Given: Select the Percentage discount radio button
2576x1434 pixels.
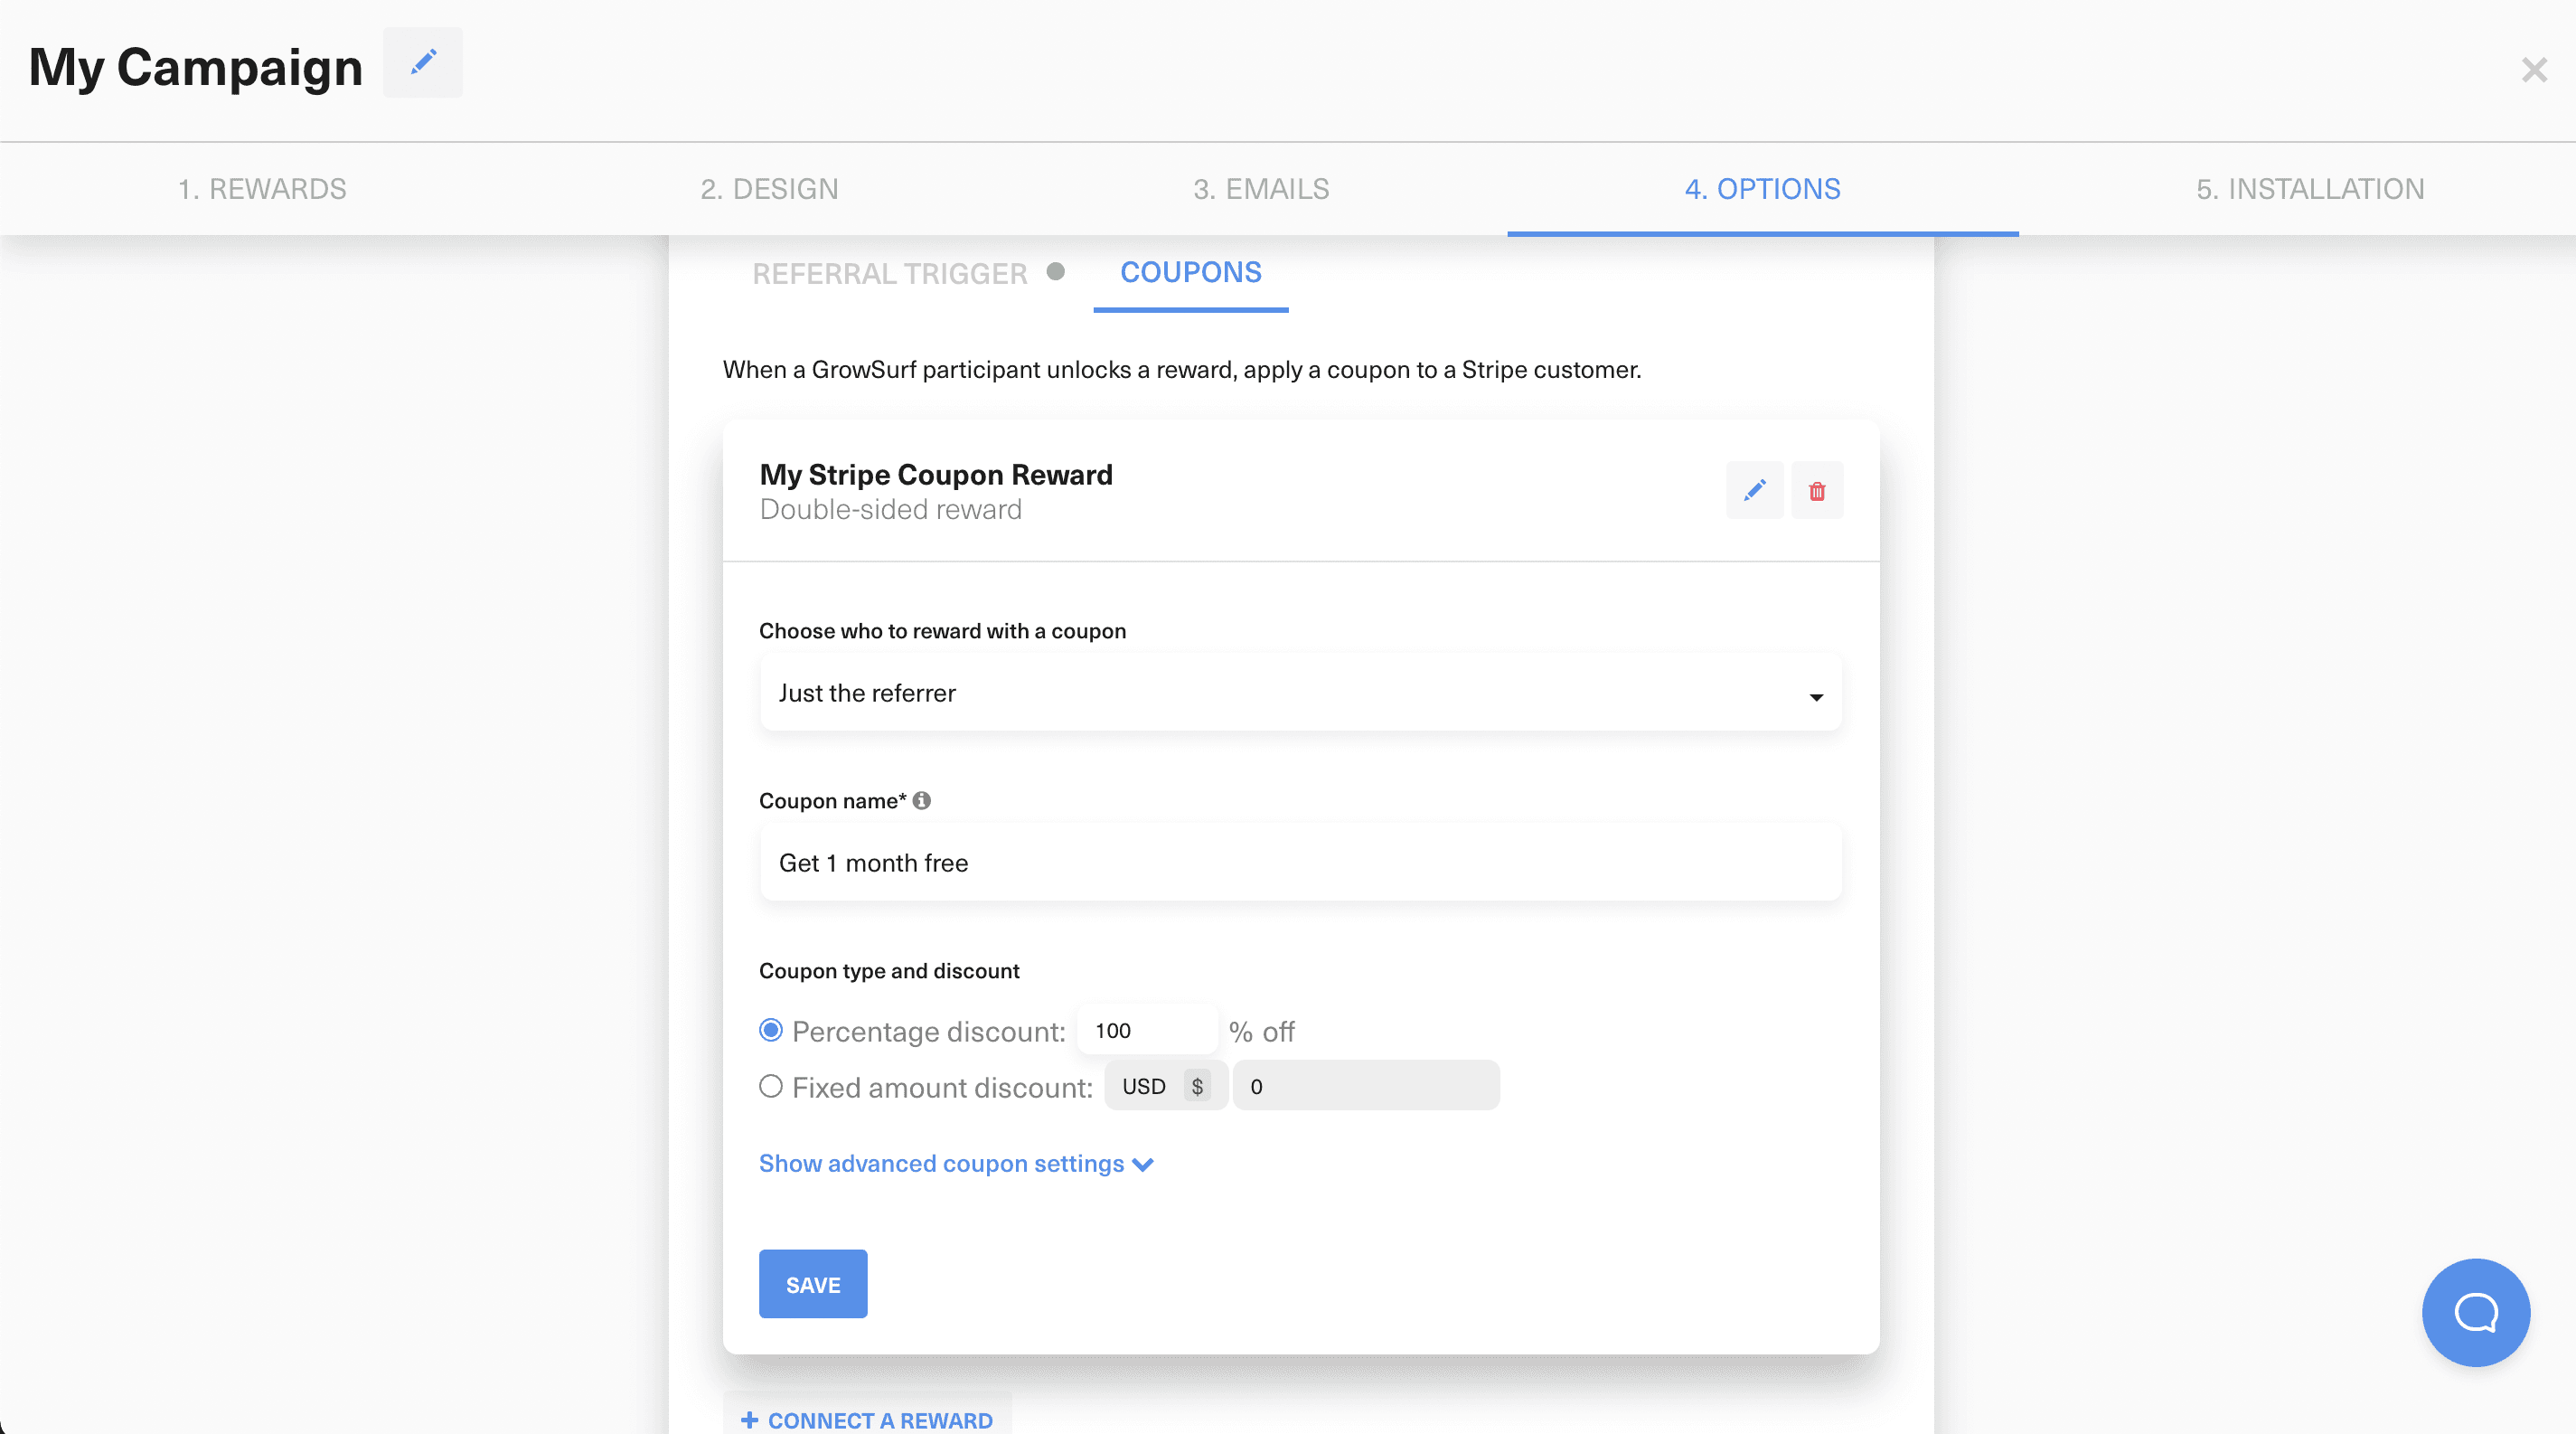Looking at the screenshot, I should 770,1031.
